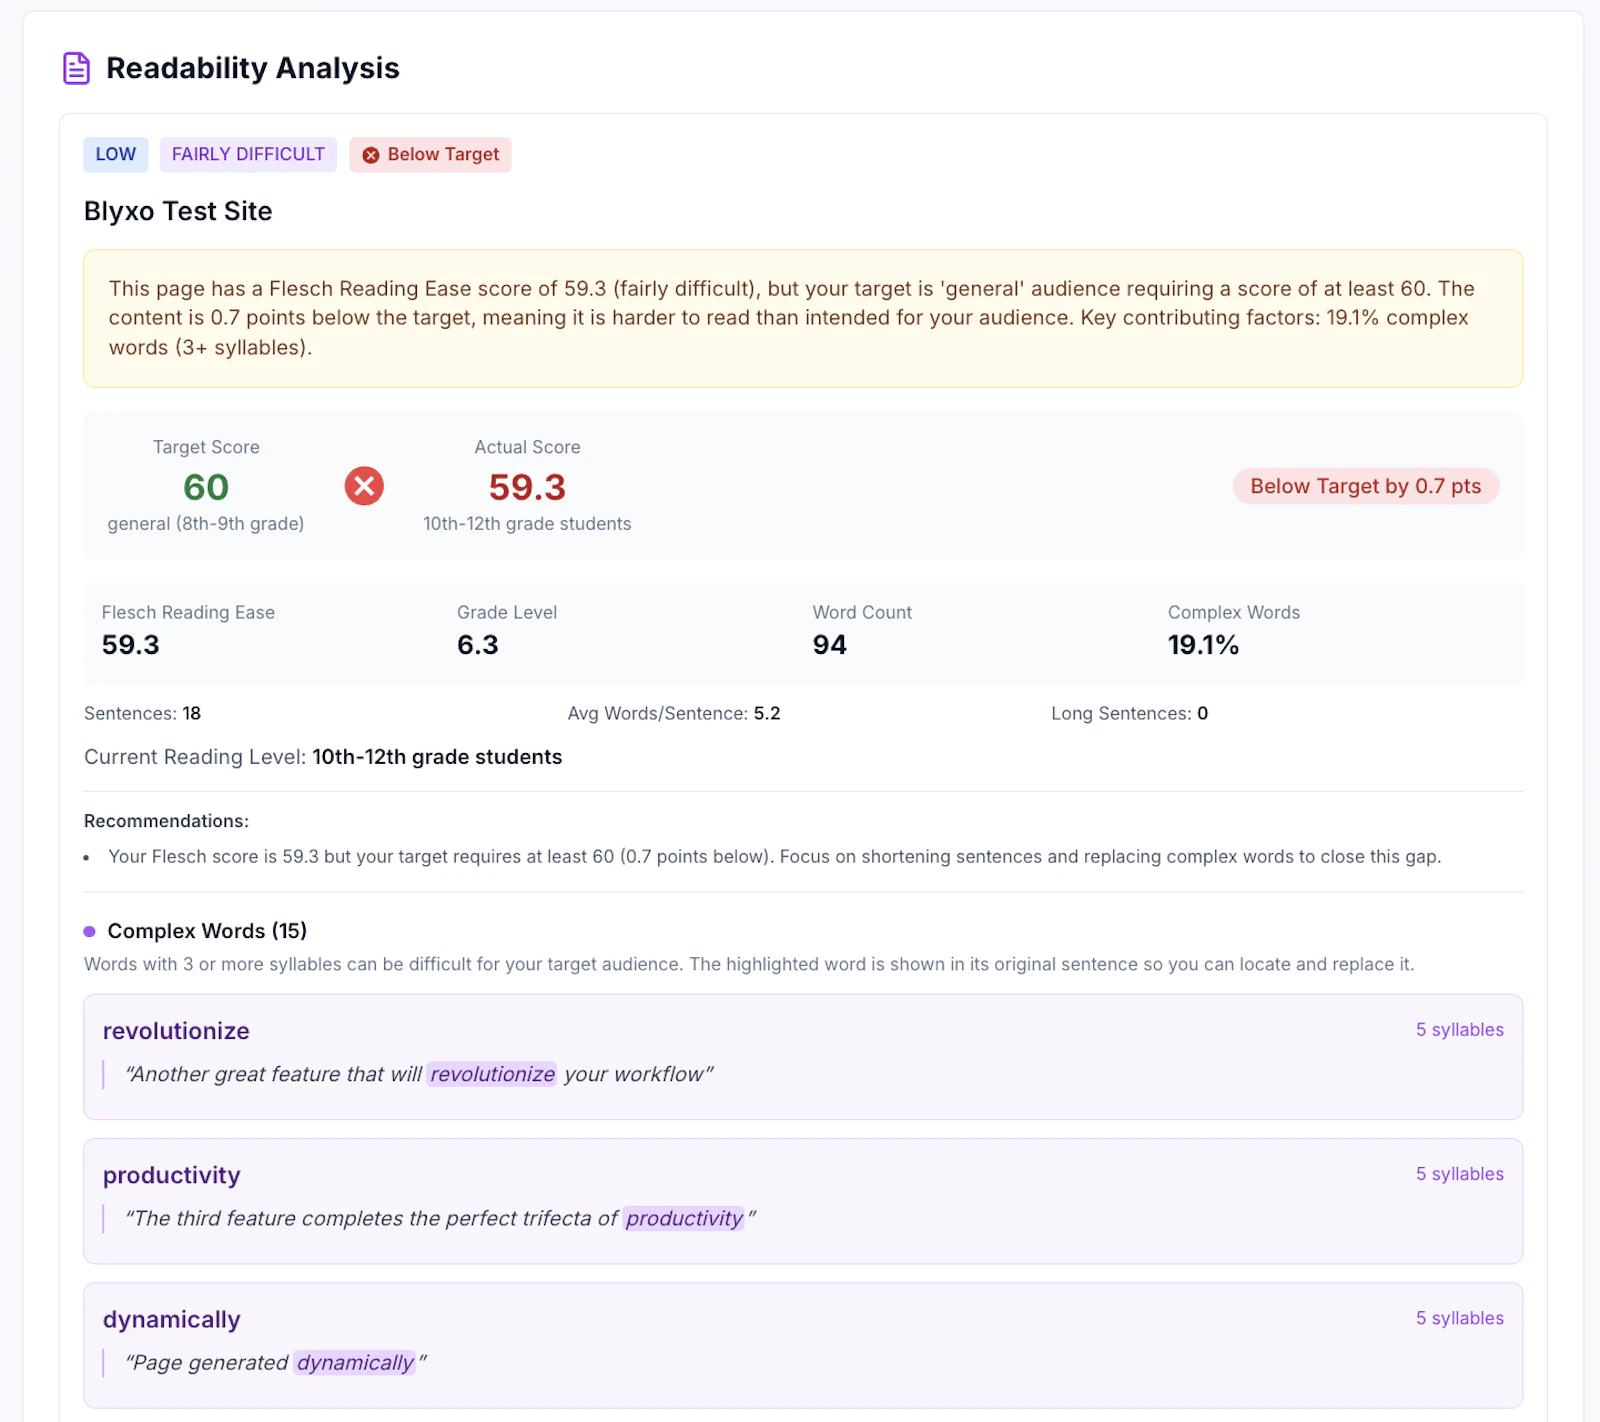Click the Target Score value 60
The height and width of the screenshot is (1422, 1600).
(x=206, y=487)
